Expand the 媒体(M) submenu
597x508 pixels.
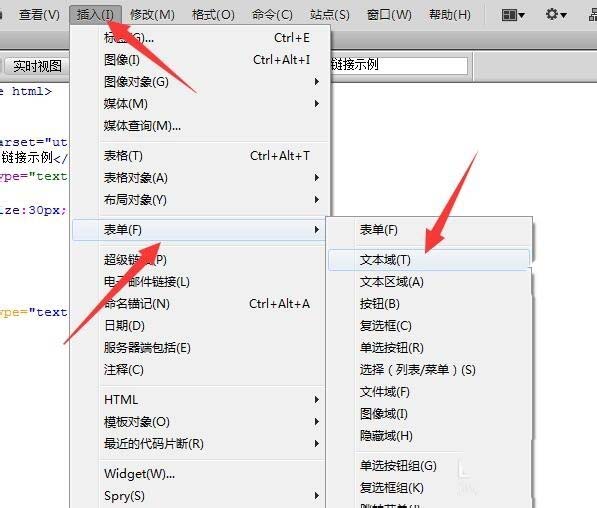point(201,104)
